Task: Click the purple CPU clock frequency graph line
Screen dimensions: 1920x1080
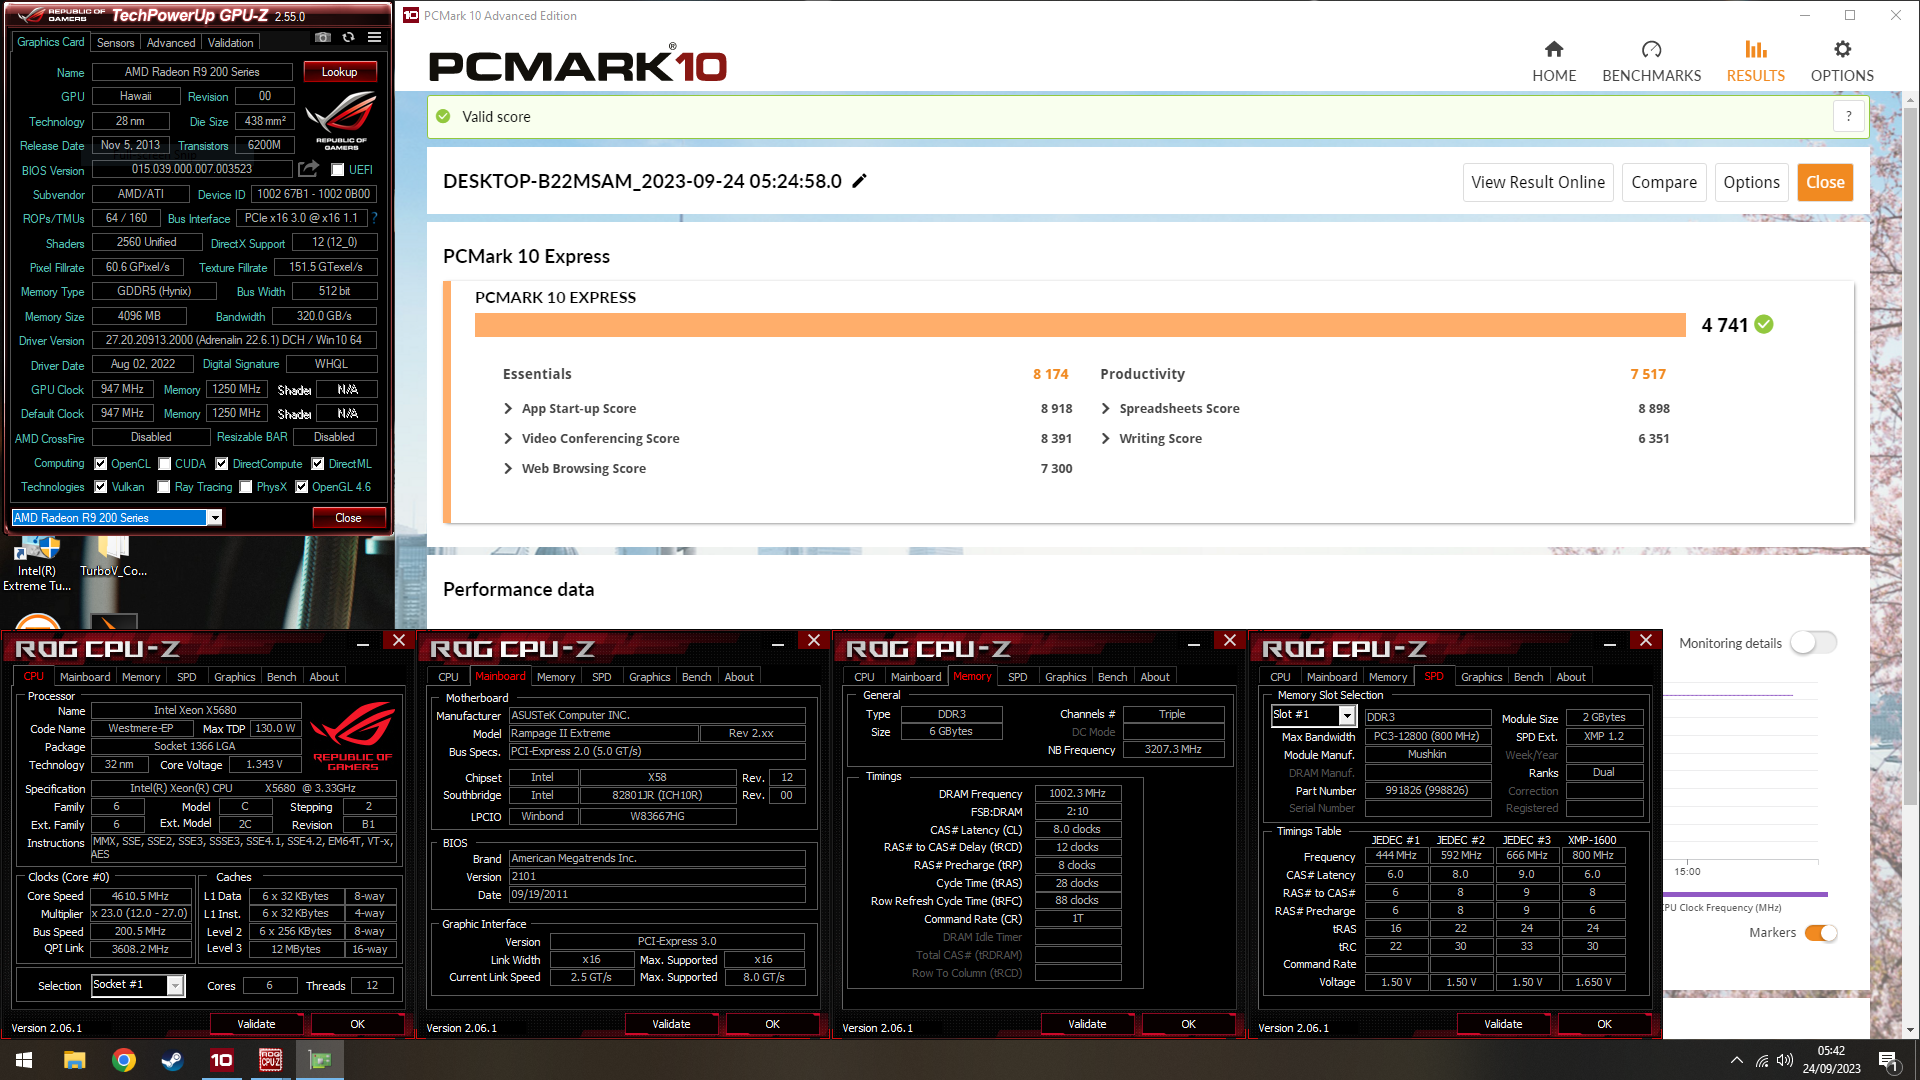Action: (1745, 894)
